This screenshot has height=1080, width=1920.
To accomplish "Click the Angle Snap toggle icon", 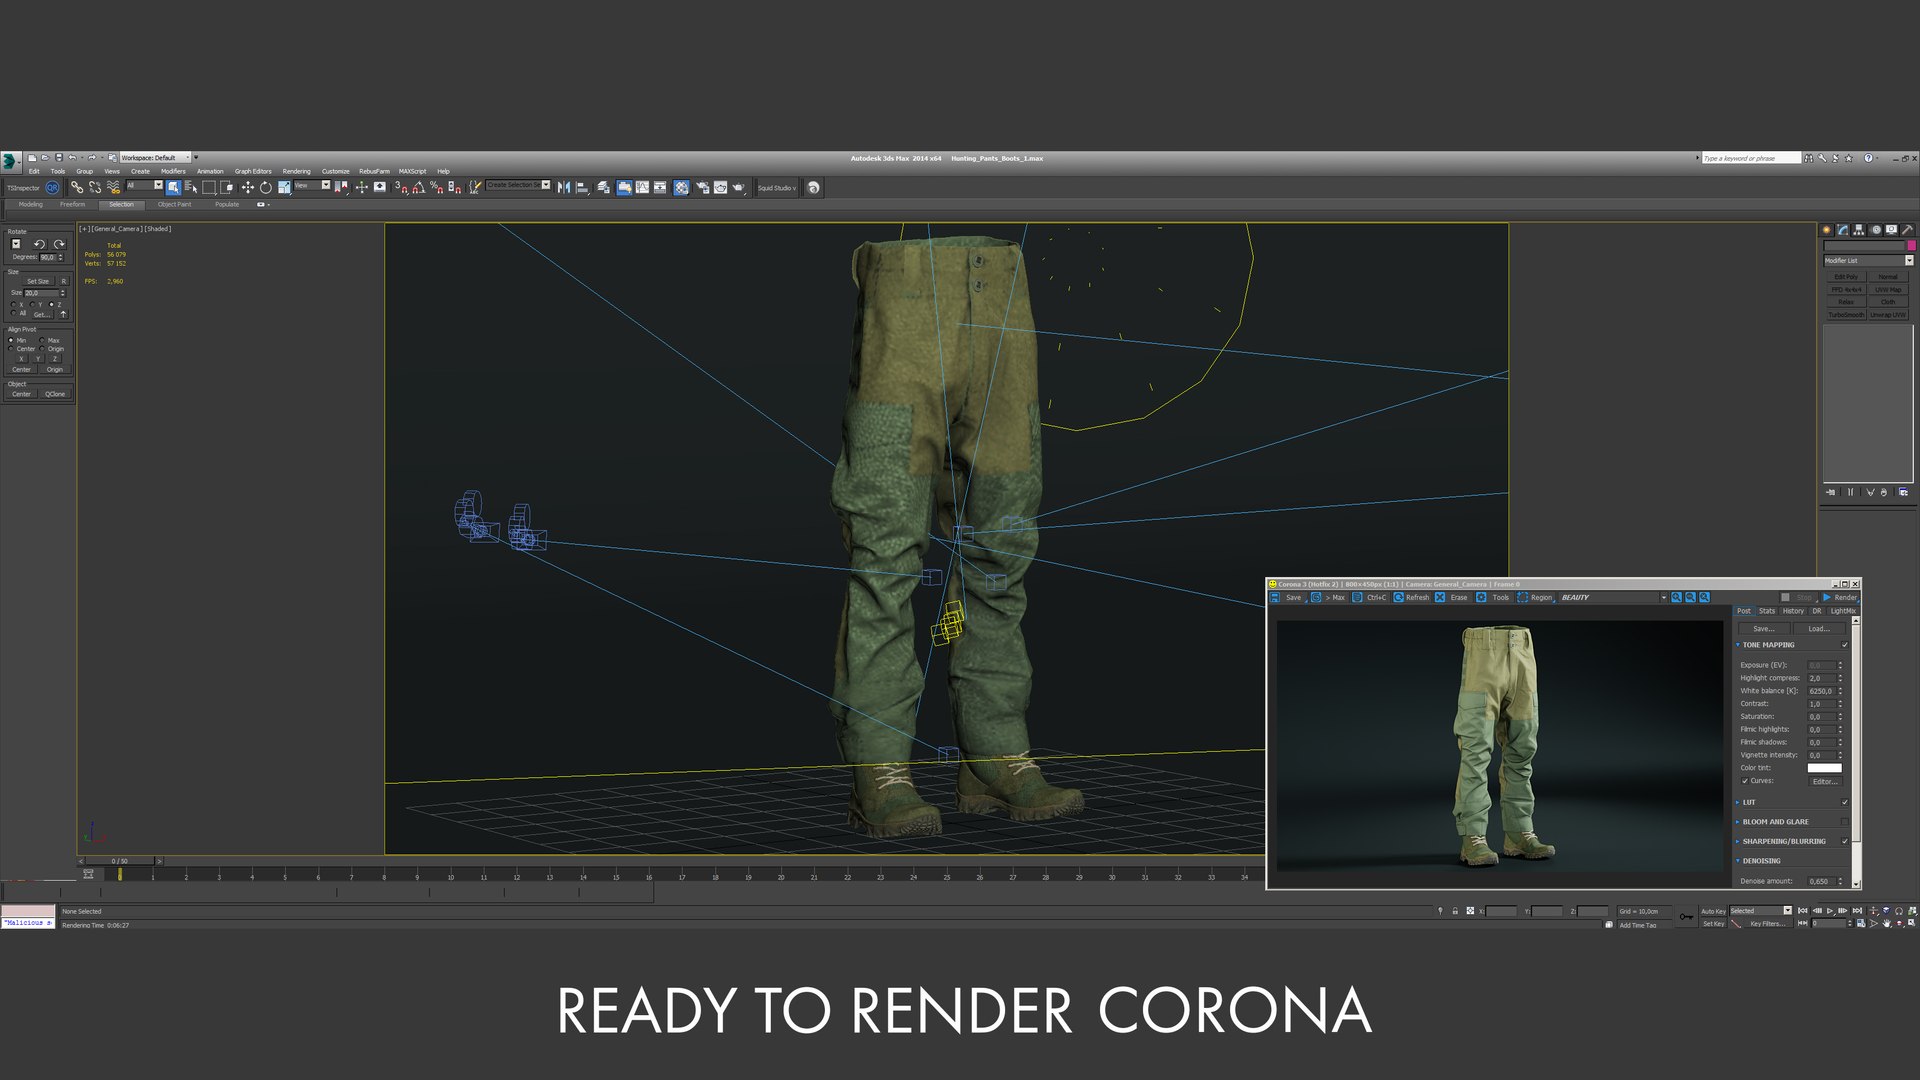I will click(x=418, y=187).
